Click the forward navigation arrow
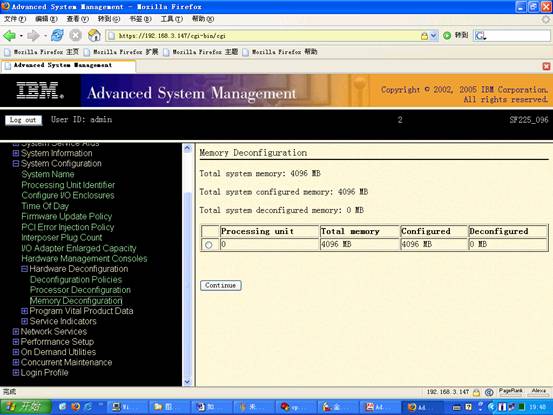 coord(33,36)
